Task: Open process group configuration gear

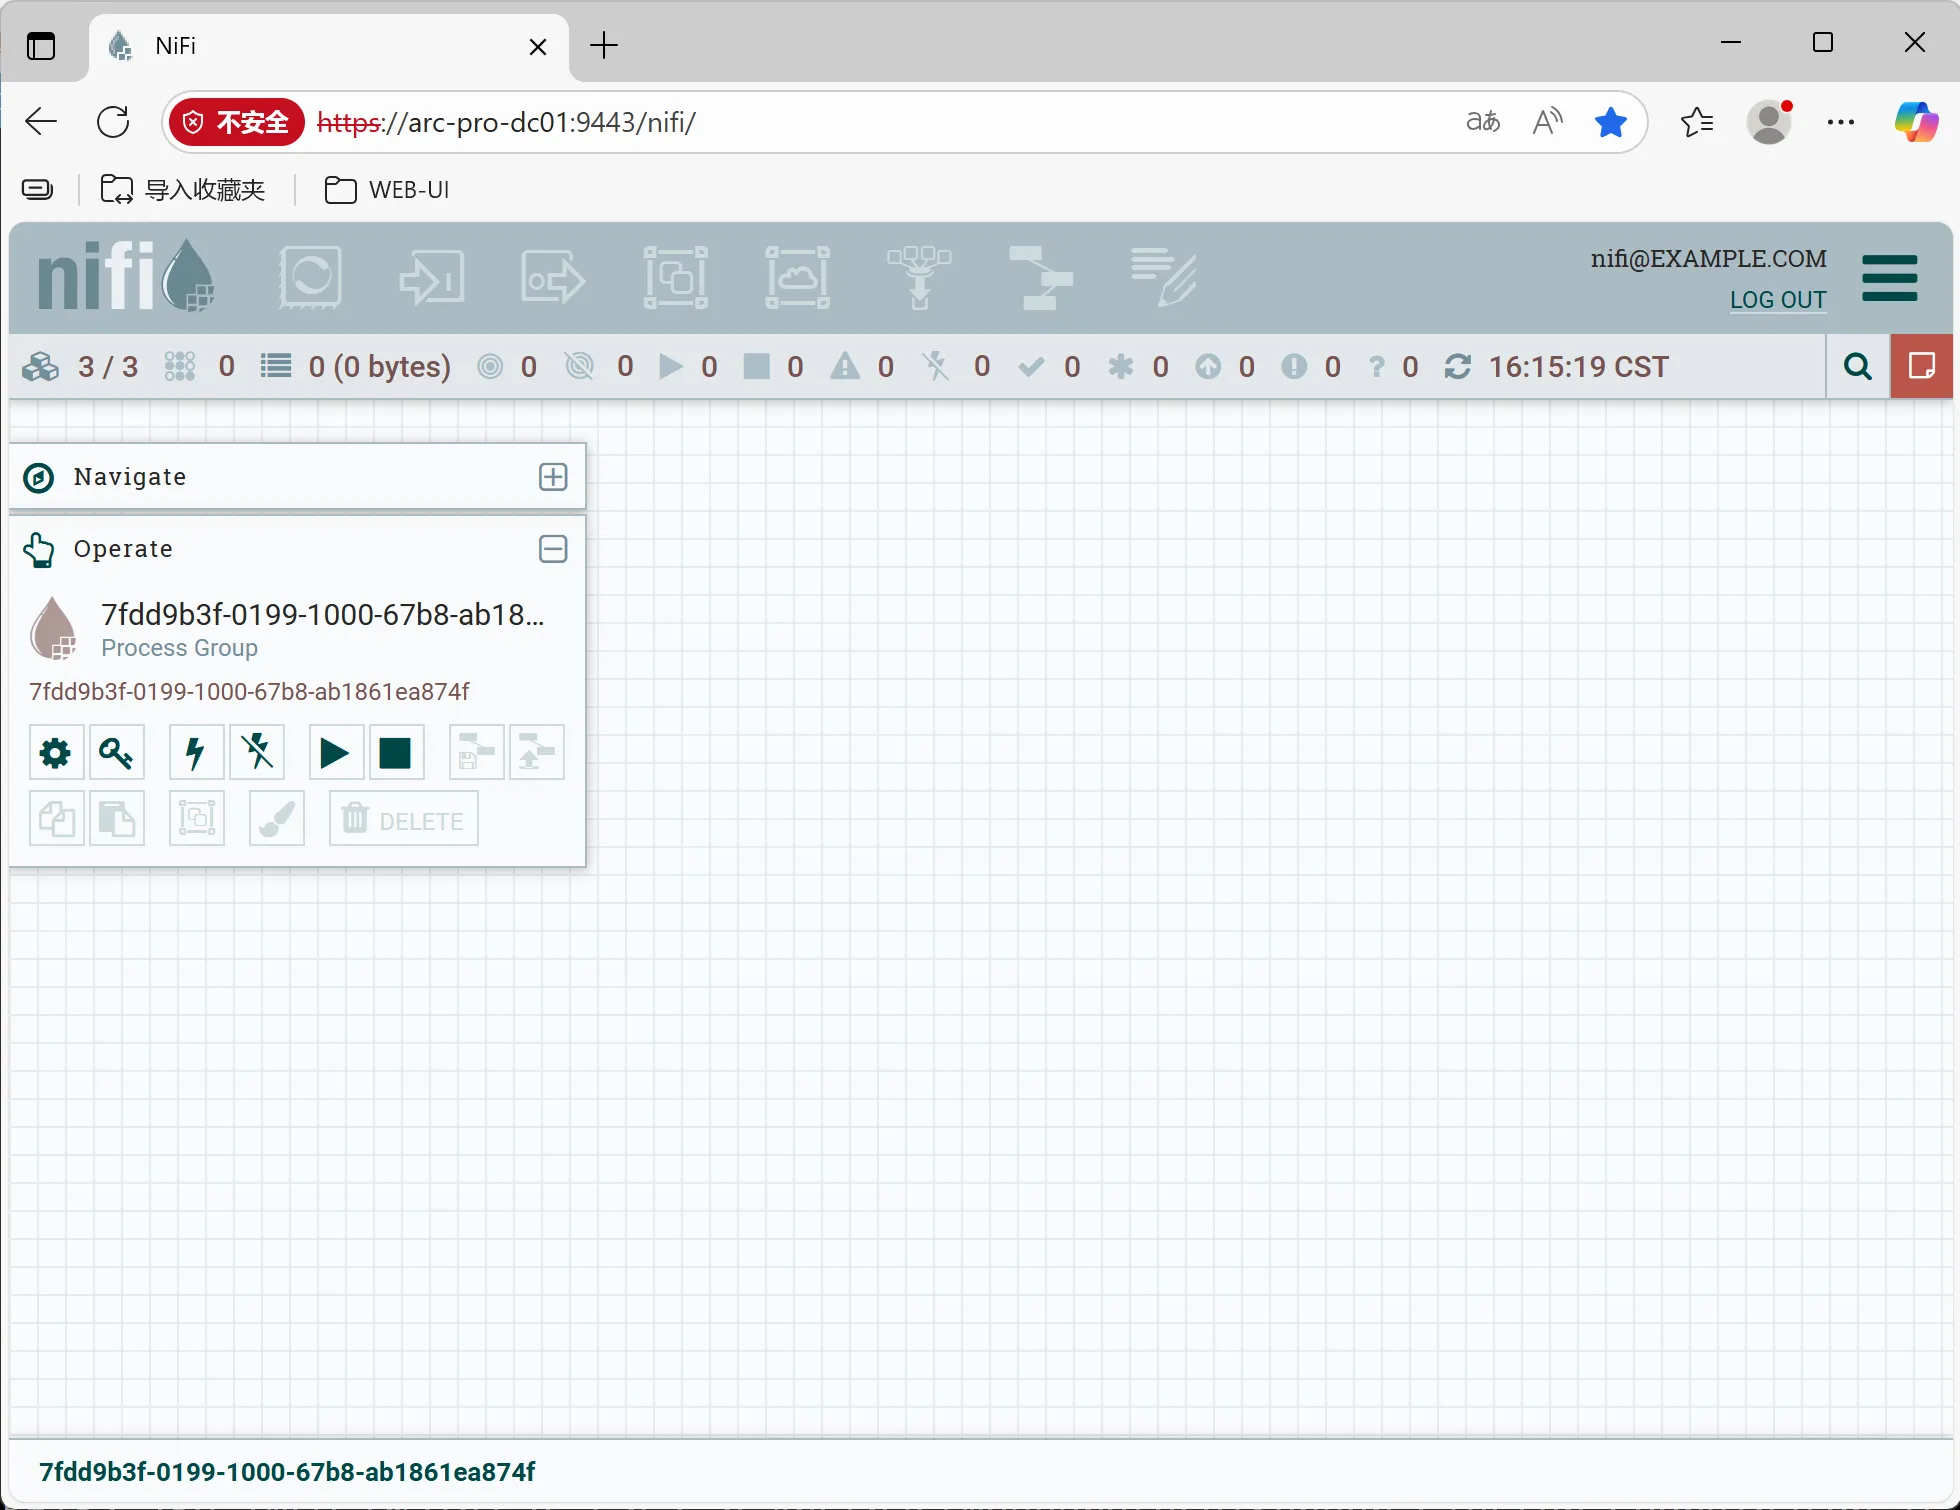Action: [x=56, y=753]
